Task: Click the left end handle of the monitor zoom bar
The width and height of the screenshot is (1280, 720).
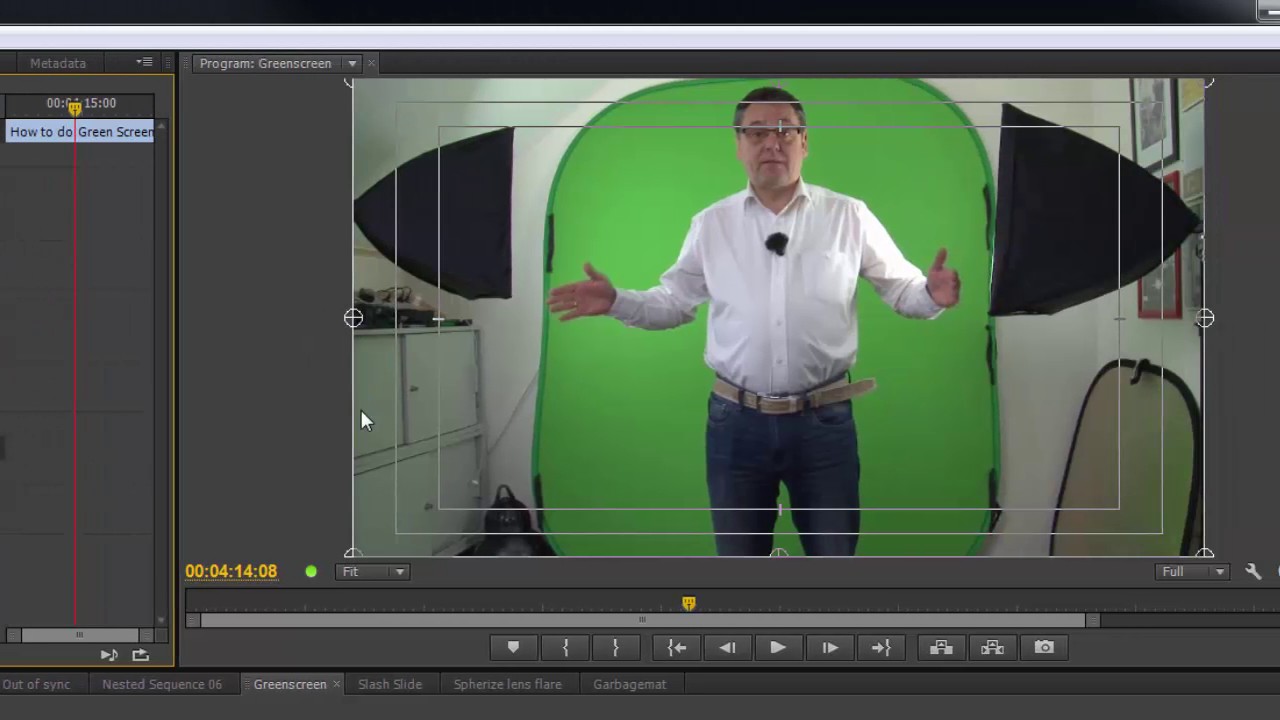Action: tap(193, 620)
